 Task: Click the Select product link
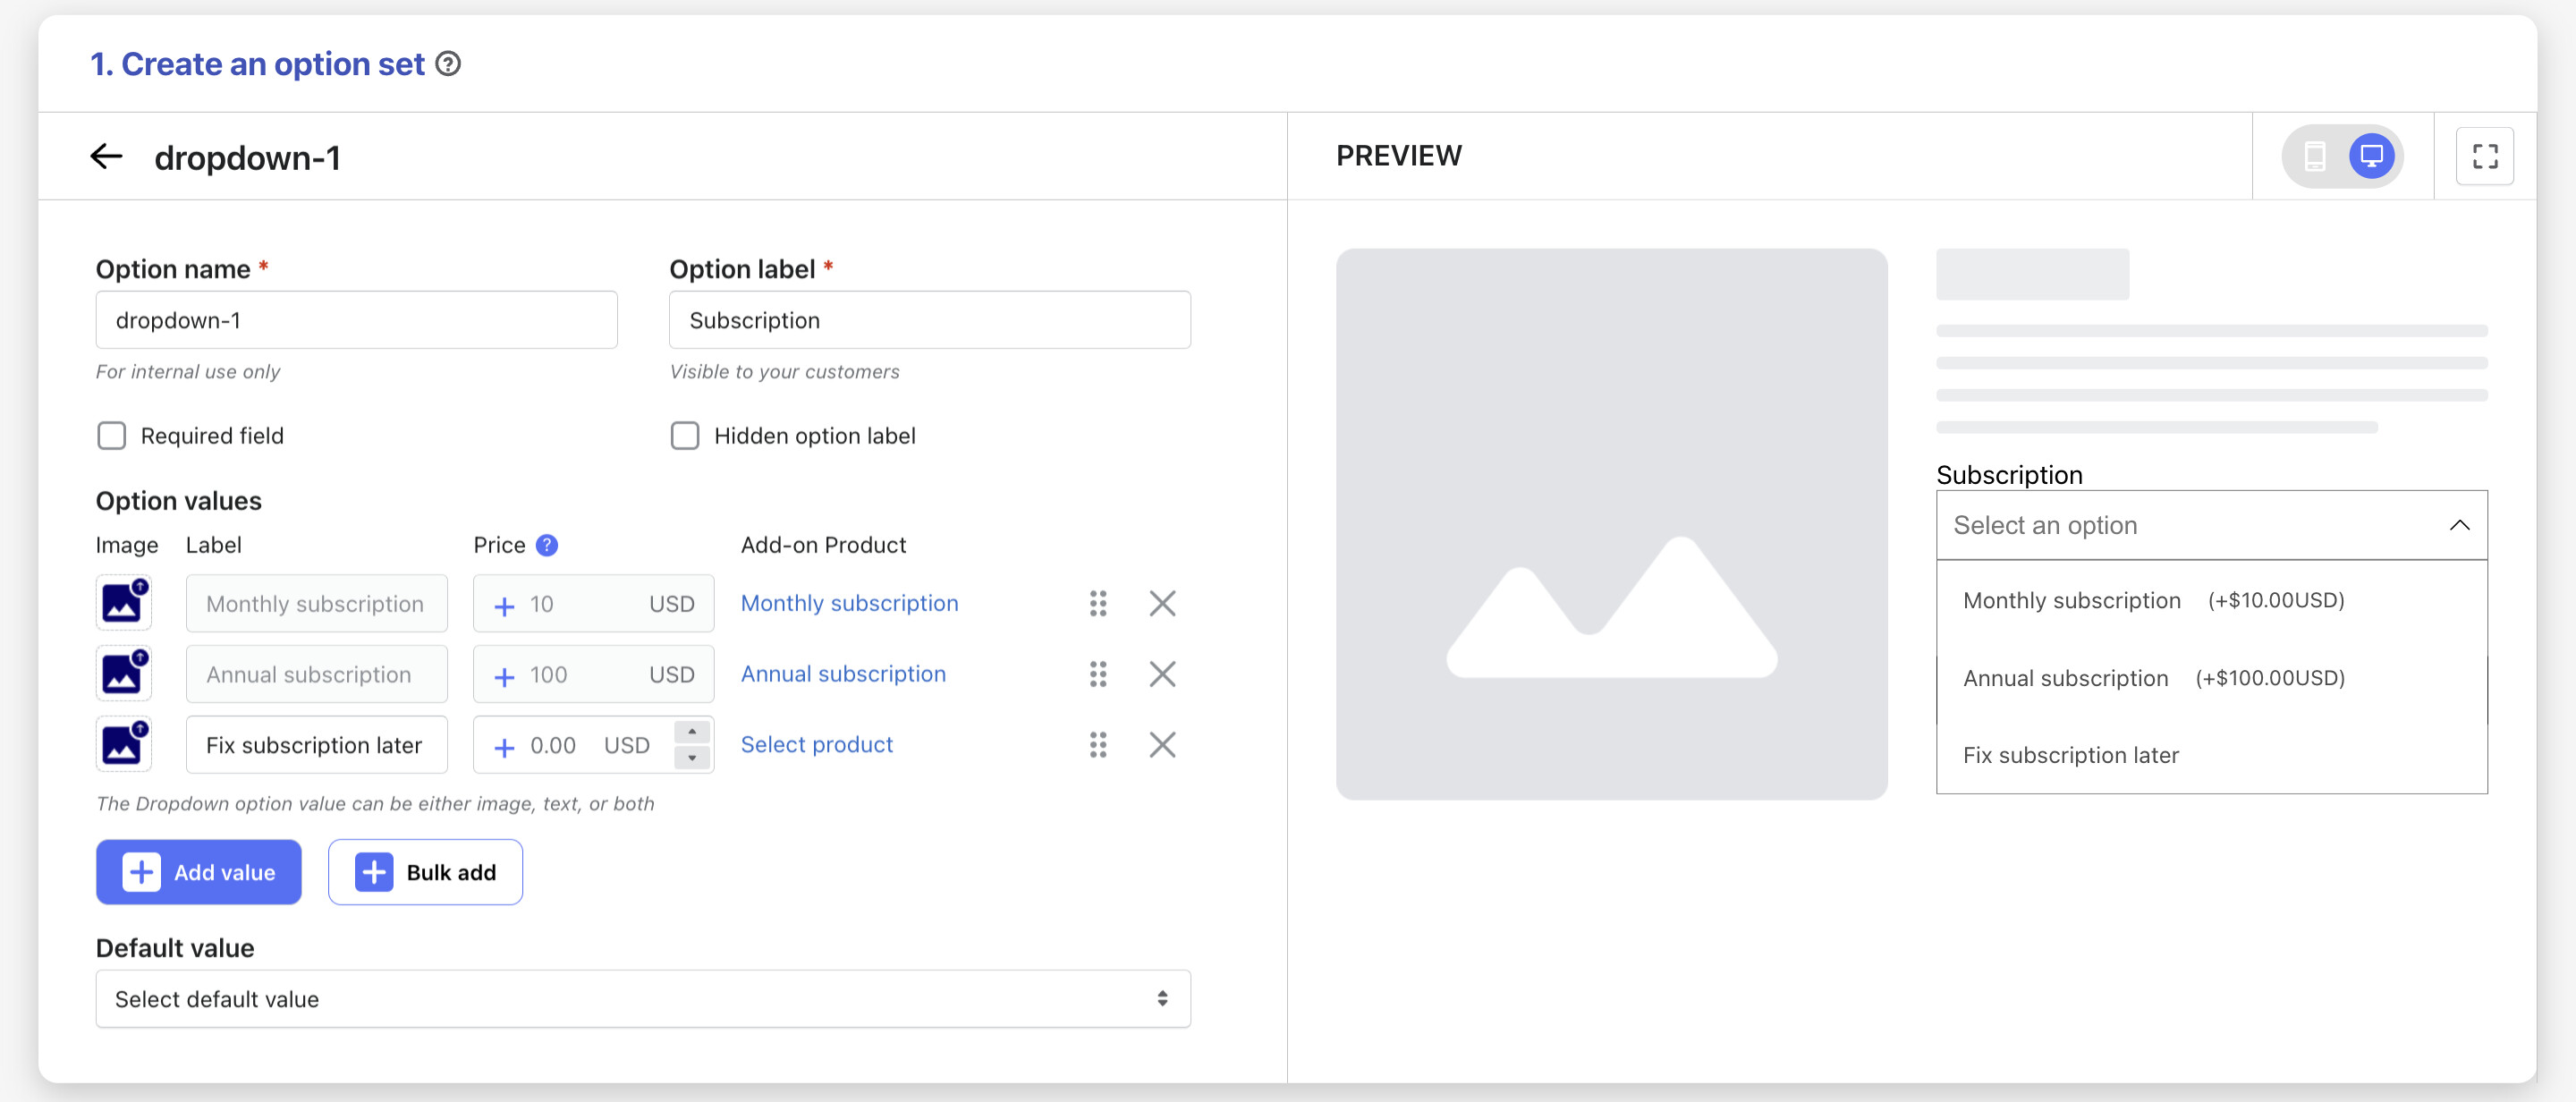tap(816, 745)
